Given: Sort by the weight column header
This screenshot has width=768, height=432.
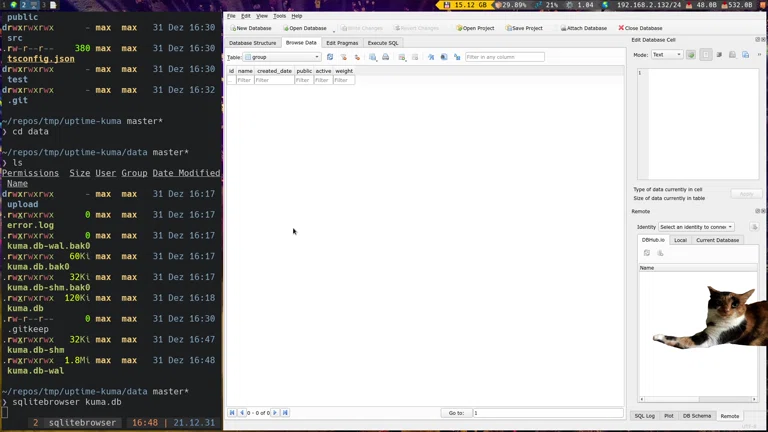Looking at the screenshot, I should pyautogui.click(x=344, y=71).
